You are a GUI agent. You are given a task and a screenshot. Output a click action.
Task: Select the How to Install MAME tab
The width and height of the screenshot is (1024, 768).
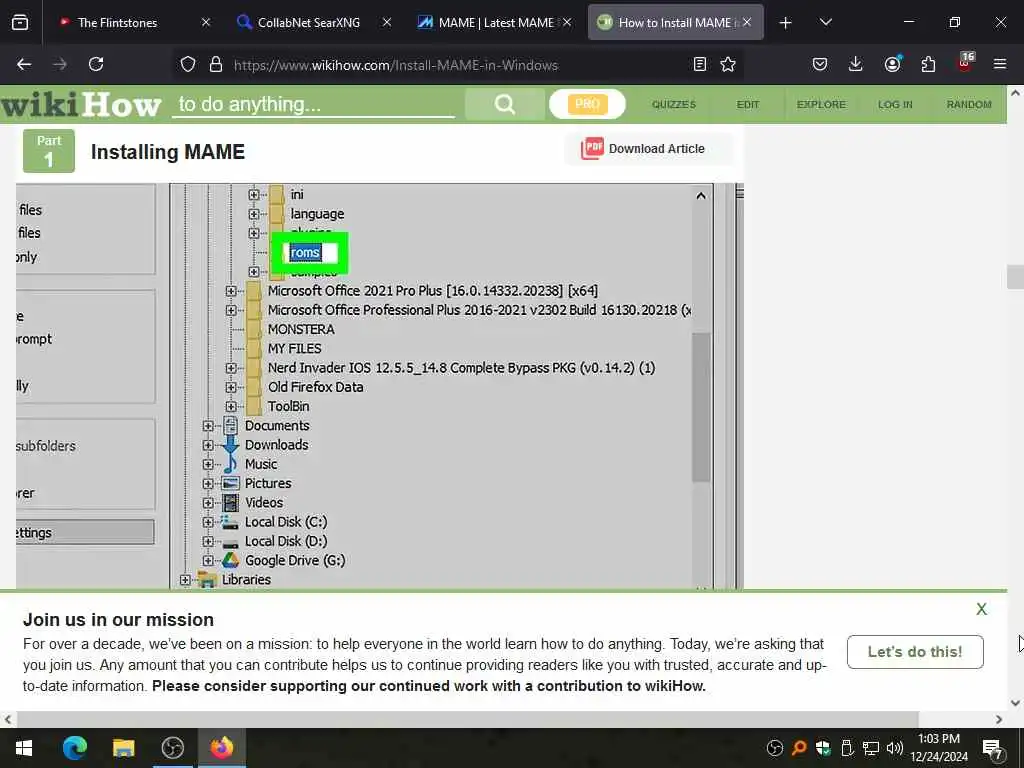[x=676, y=22]
